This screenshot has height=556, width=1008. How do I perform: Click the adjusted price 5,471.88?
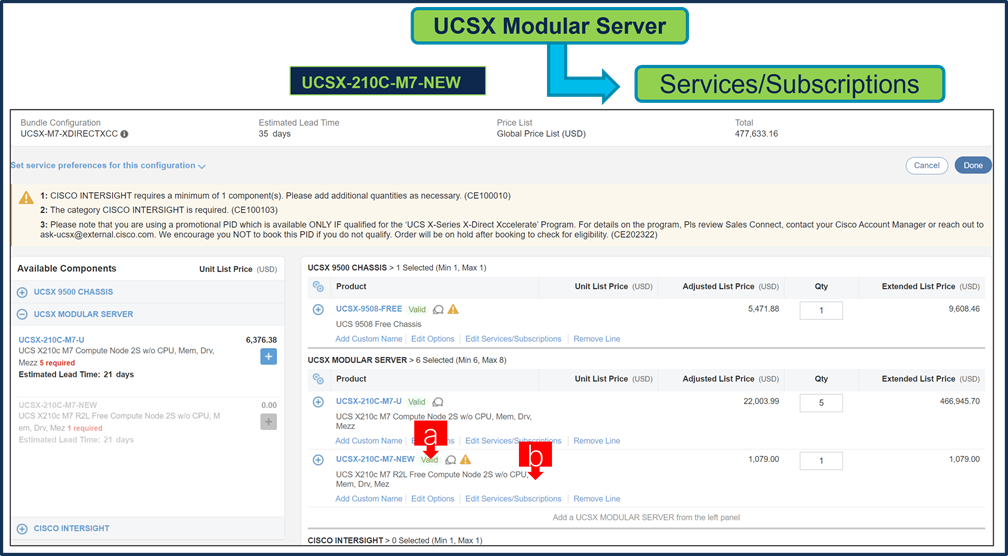tap(764, 309)
